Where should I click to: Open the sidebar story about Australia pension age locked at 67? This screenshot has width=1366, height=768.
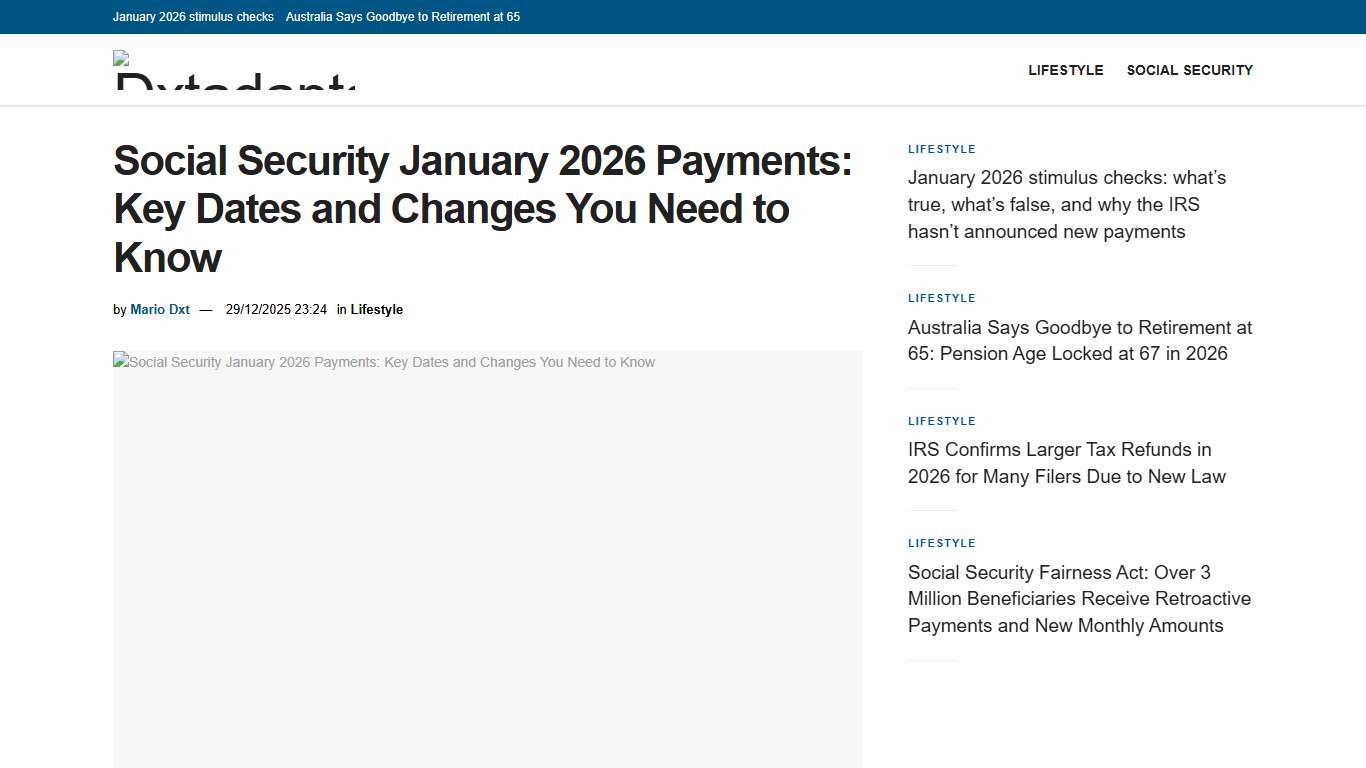click(1079, 340)
